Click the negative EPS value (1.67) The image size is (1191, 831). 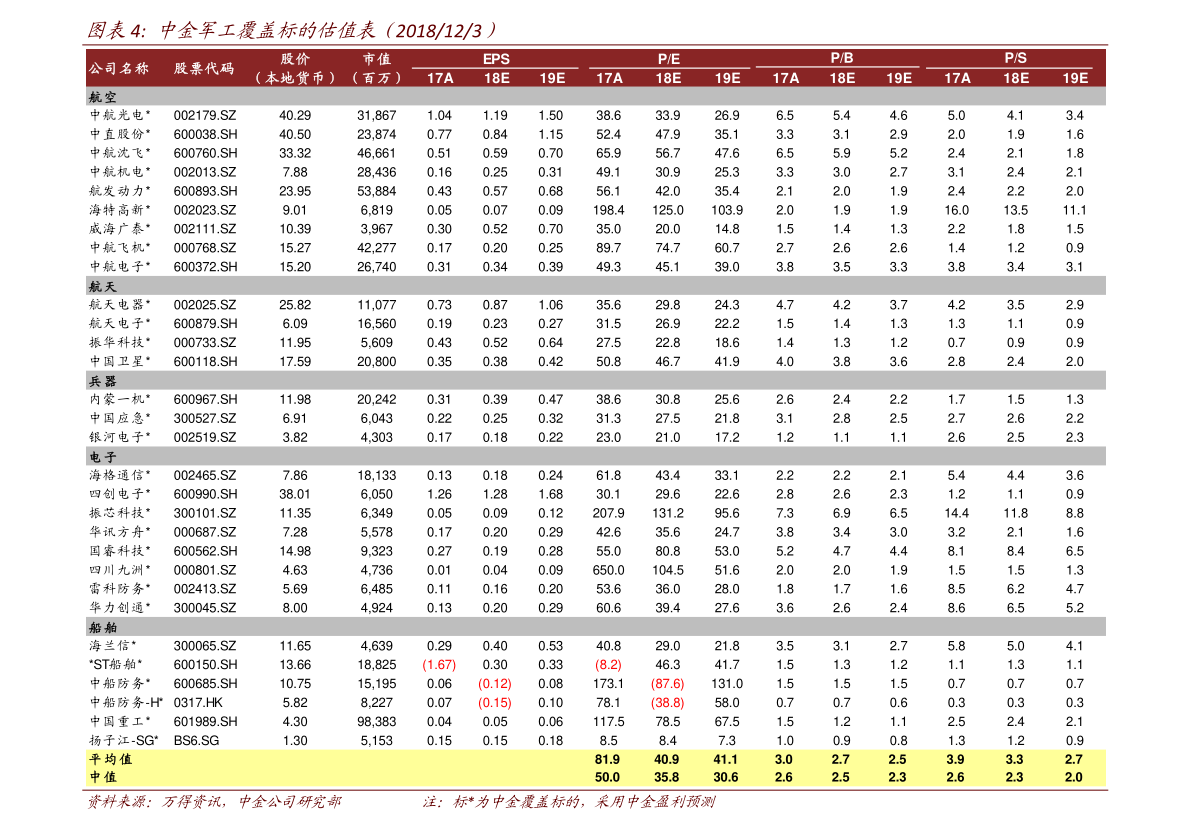tap(439, 665)
